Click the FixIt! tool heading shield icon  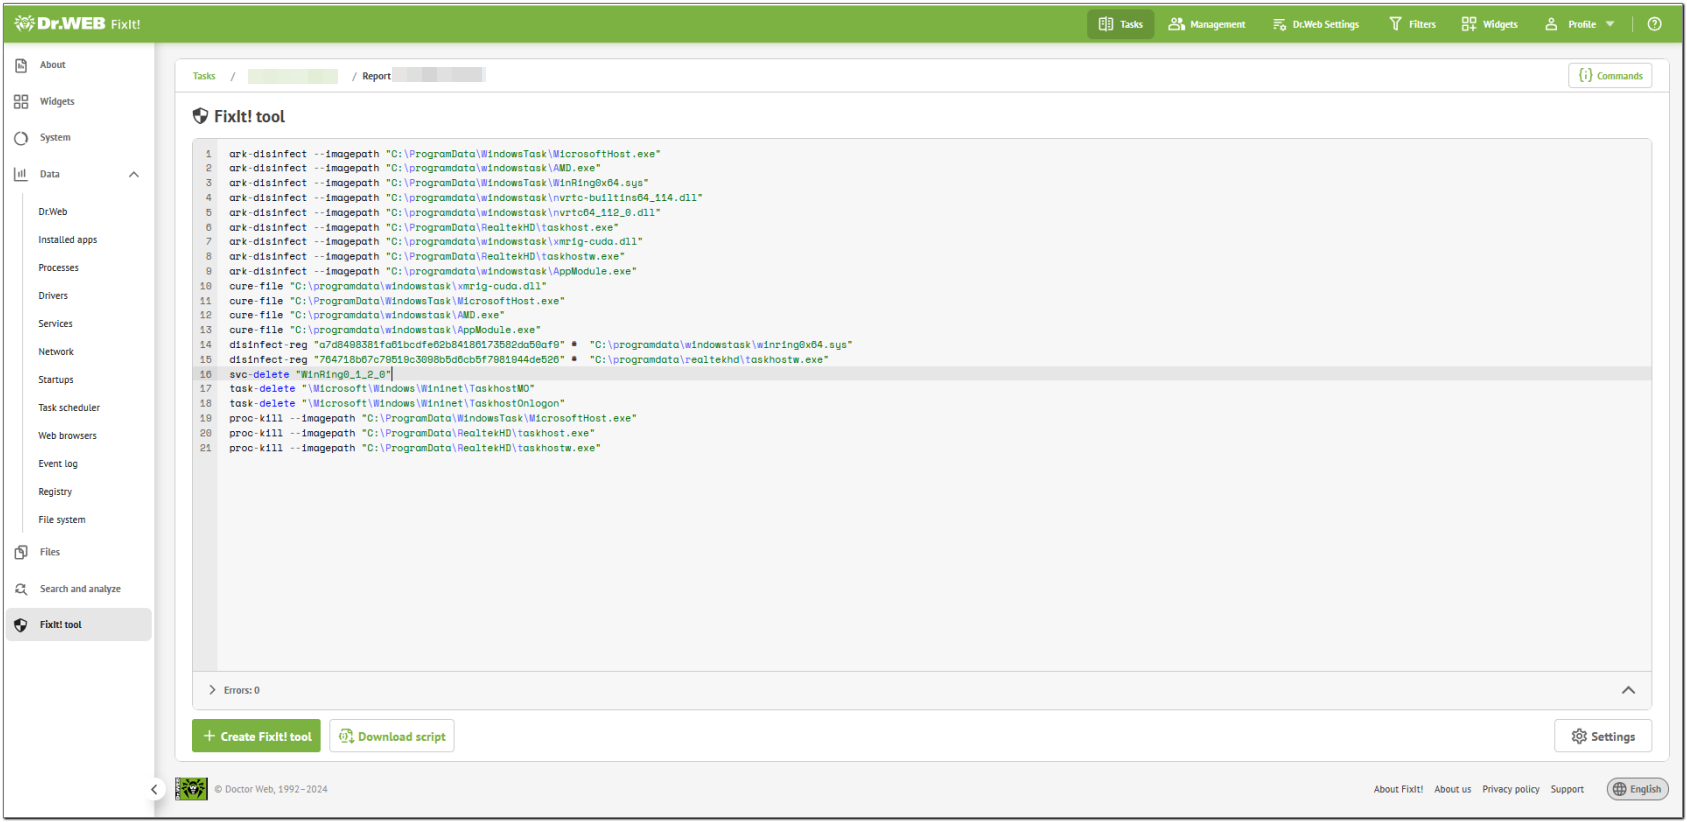click(200, 117)
